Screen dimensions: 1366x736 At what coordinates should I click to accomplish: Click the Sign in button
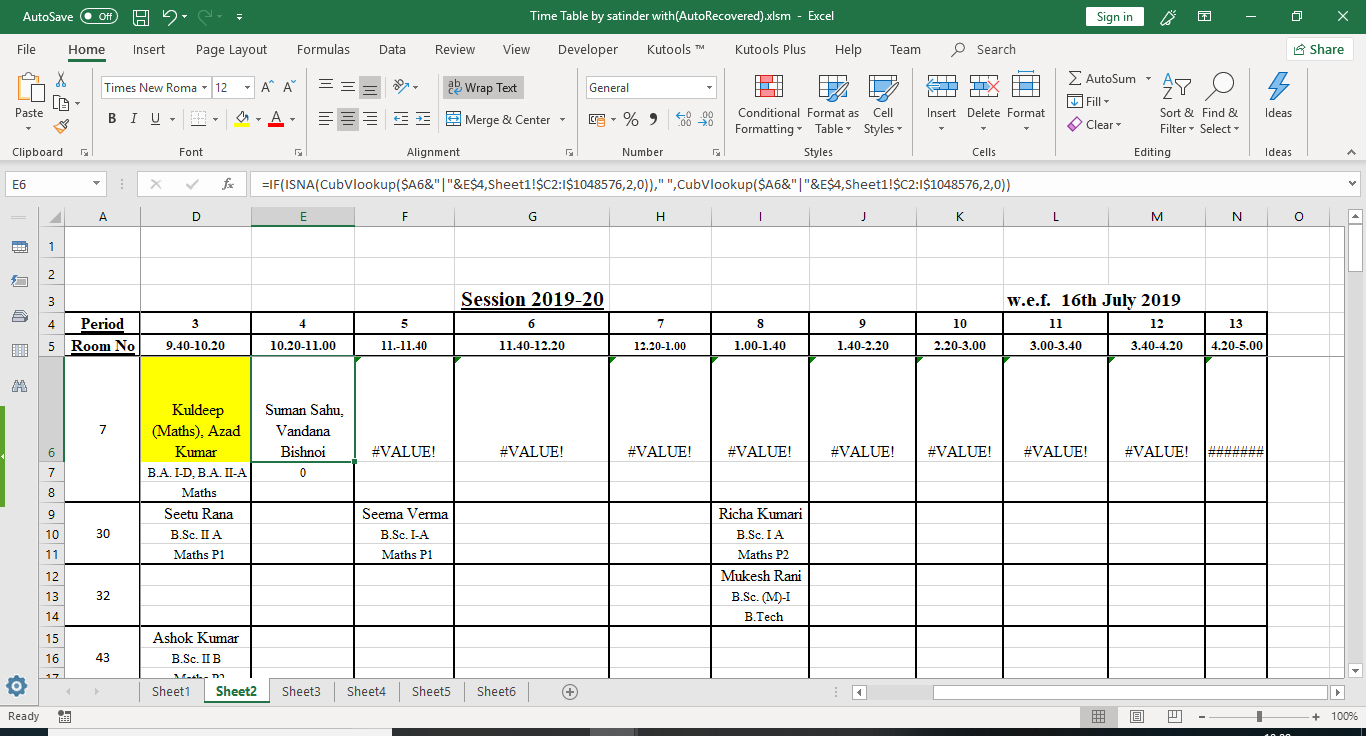pyautogui.click(x=1114, y=16)
